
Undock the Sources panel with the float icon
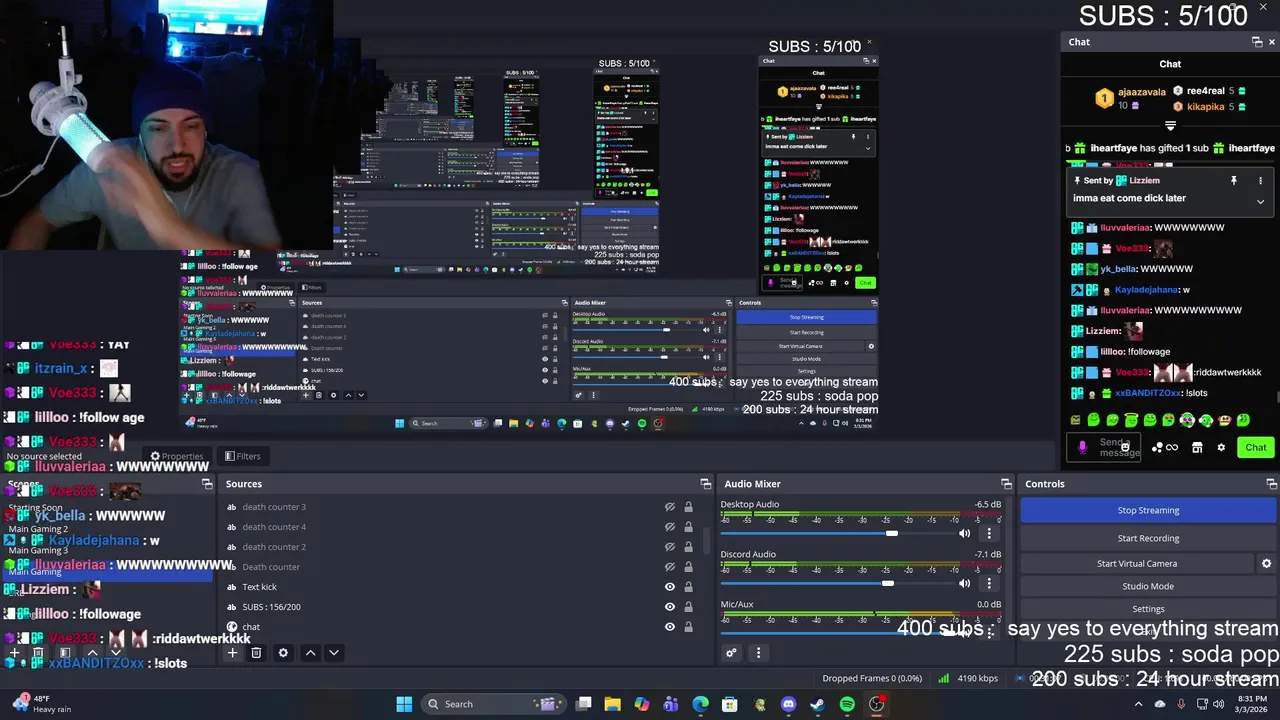click(x=706, y=484)
